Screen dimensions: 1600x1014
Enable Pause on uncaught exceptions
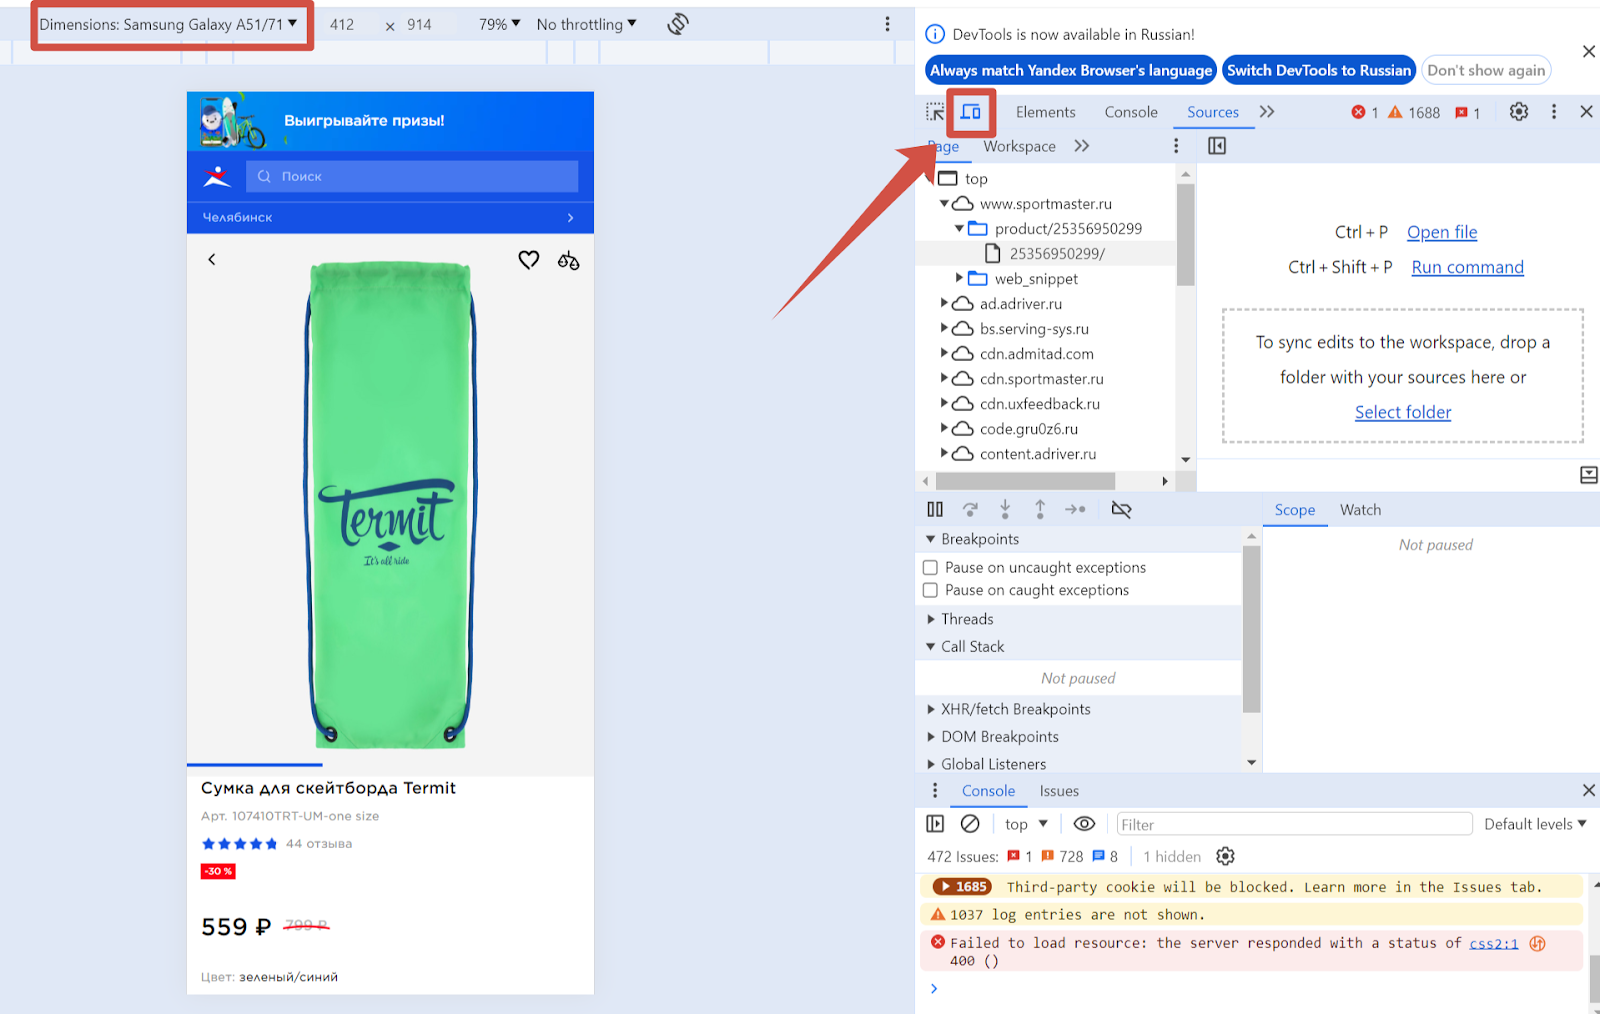coord(930,568)
